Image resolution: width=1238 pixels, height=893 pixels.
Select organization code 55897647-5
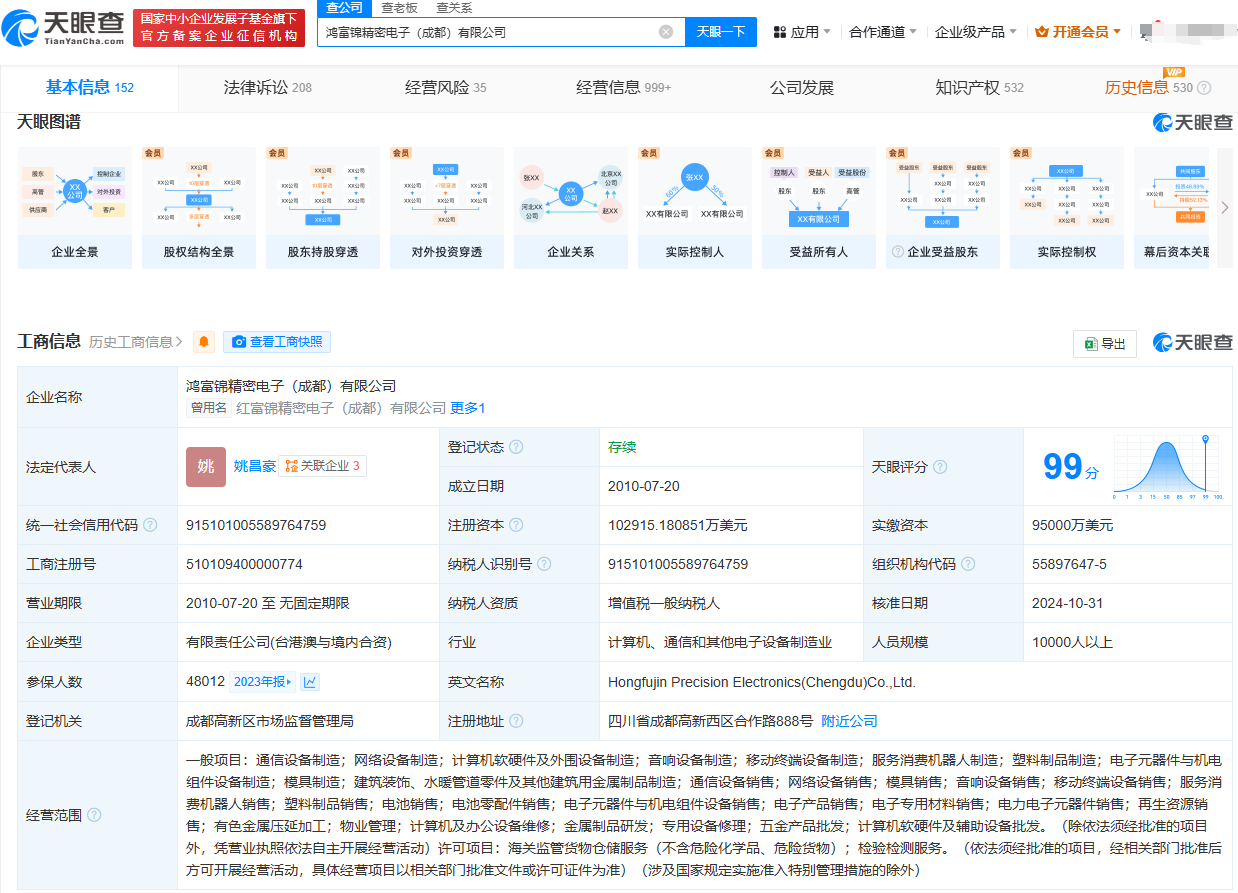pos(1069,564)
